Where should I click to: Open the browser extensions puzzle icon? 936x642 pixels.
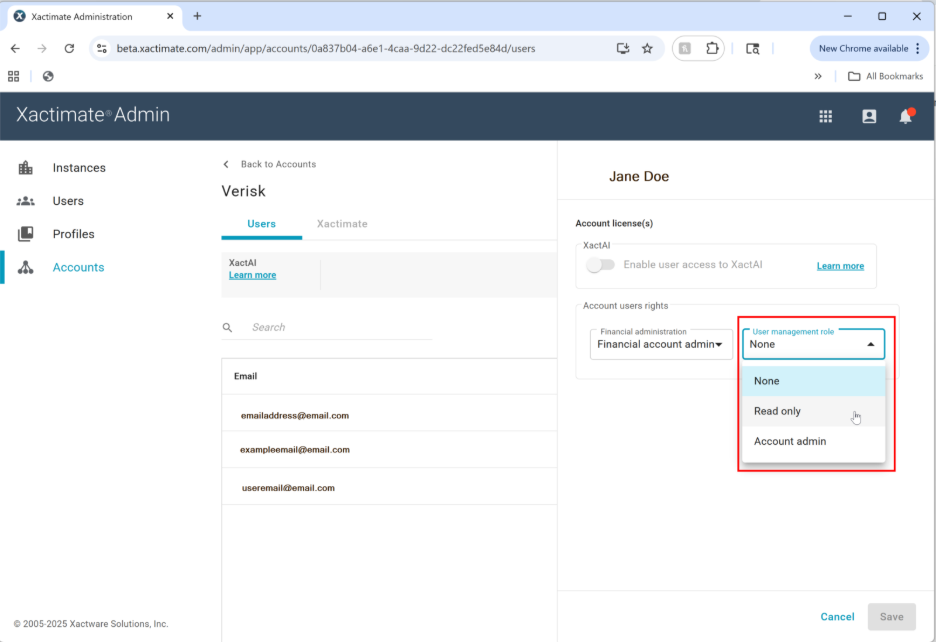point(712,48)
